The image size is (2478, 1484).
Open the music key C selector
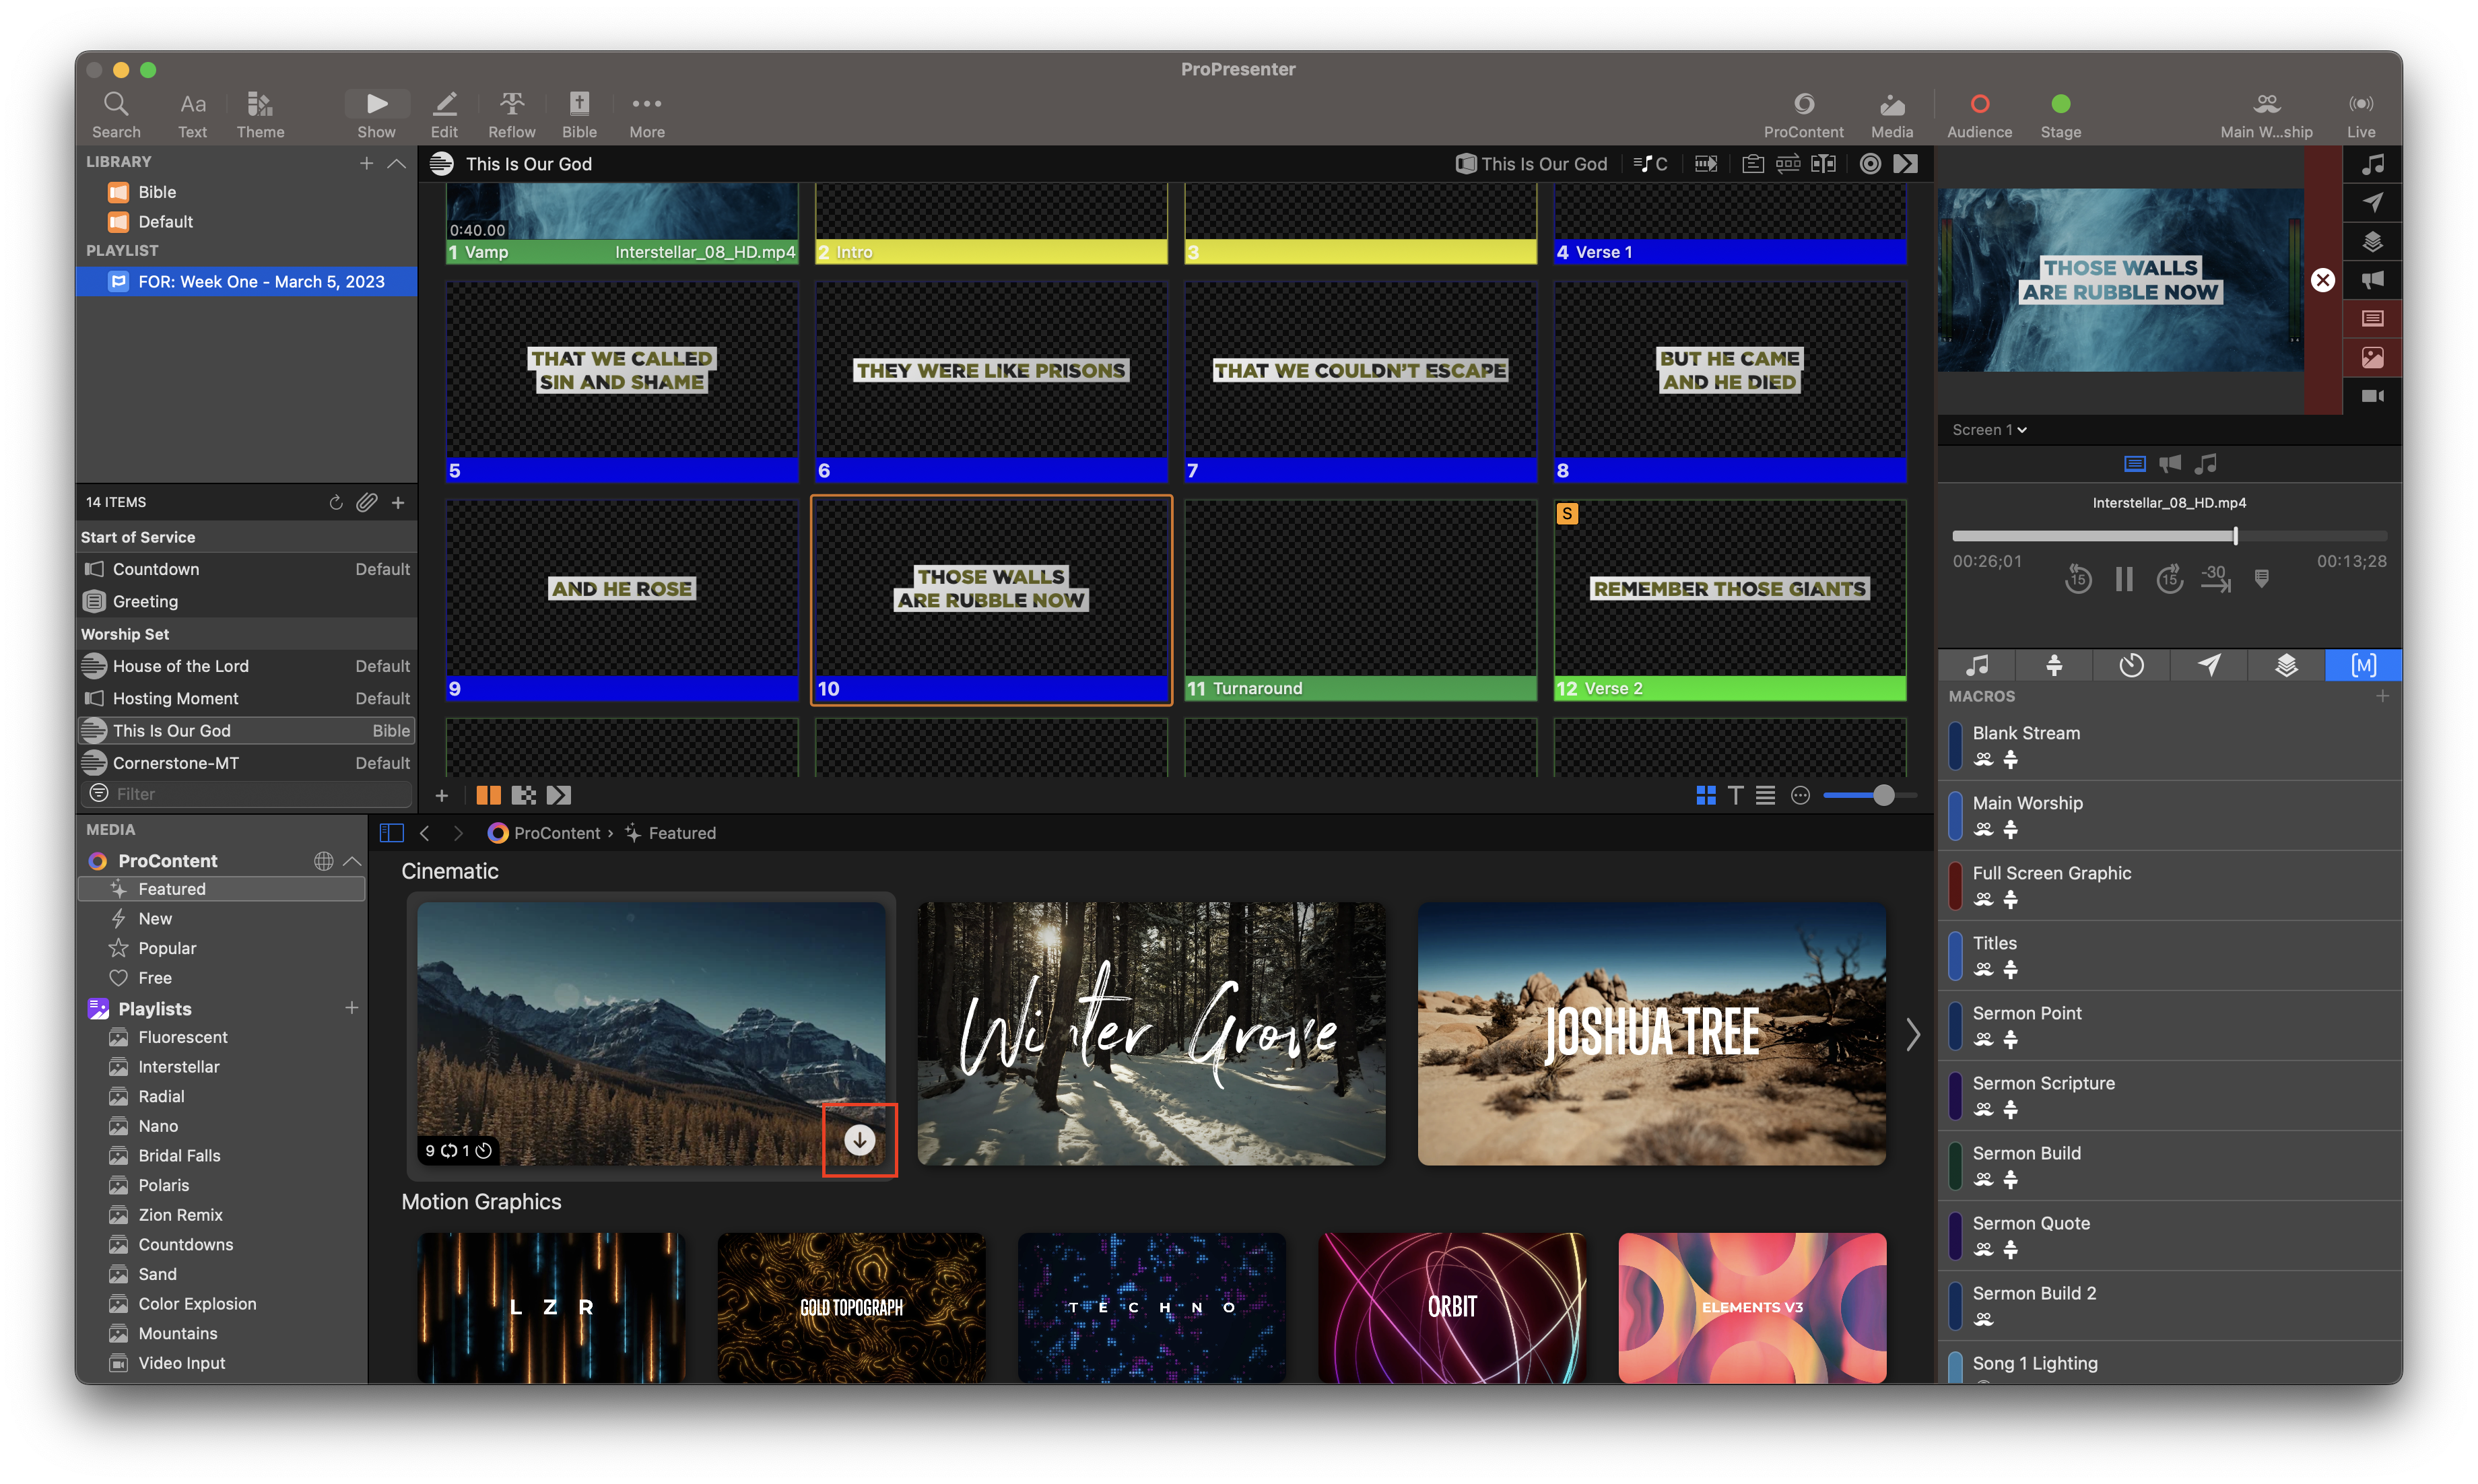coord(1650,164)
